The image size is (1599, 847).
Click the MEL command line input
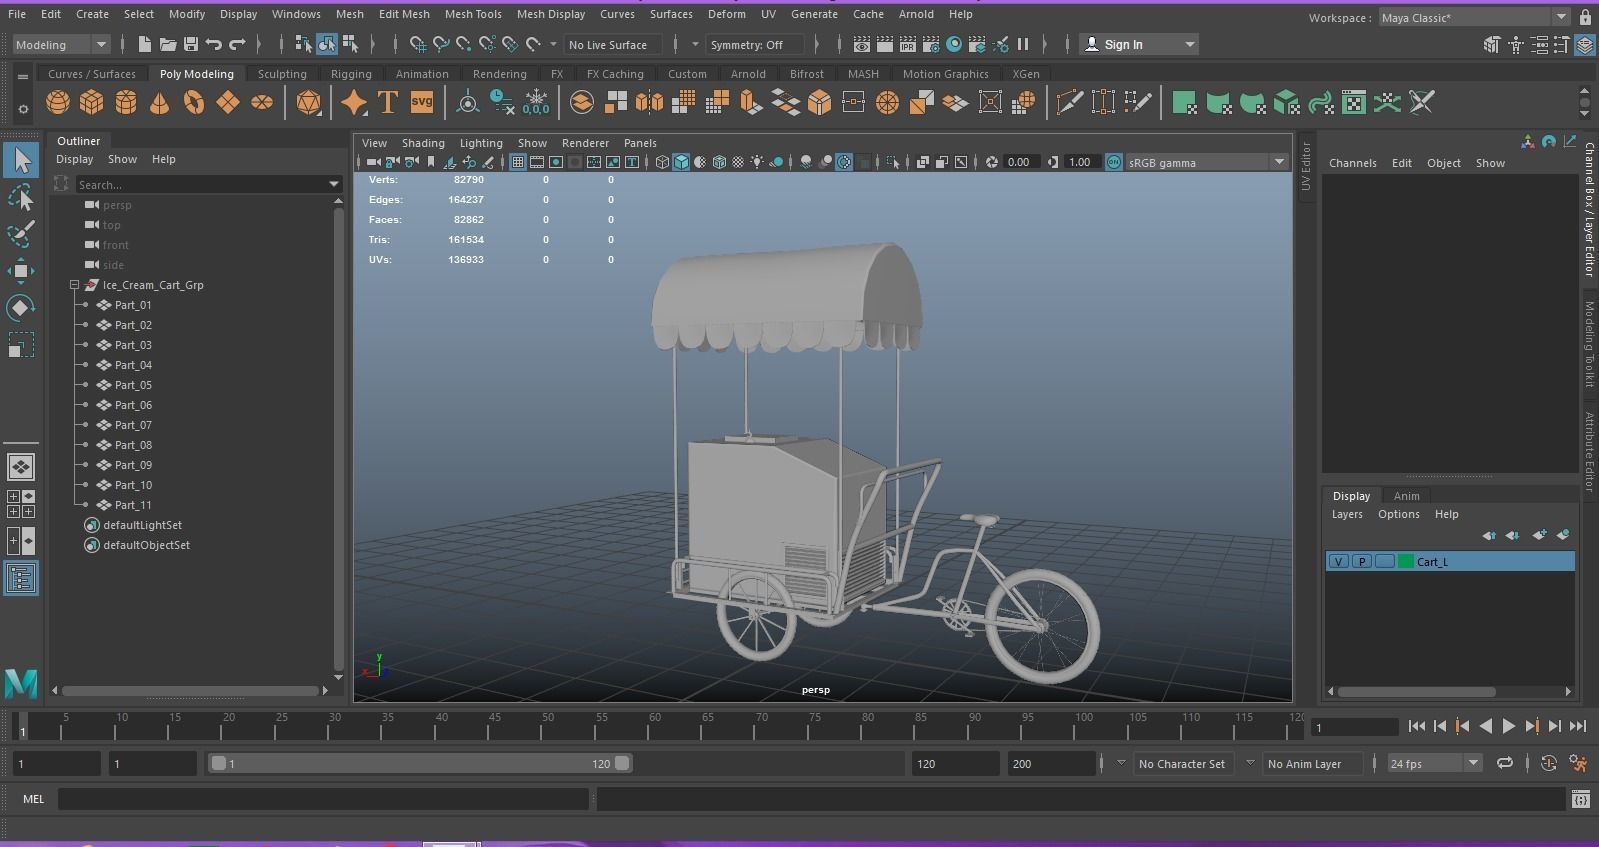pyautogui.click(x=323, y=799)
